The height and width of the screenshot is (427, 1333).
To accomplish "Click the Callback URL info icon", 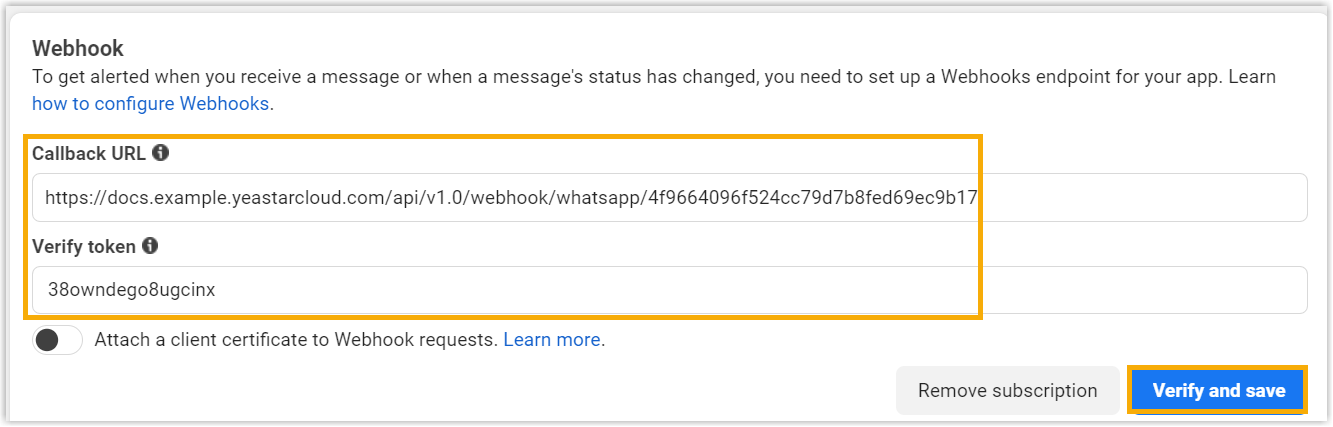I will [x=161, y=153].
